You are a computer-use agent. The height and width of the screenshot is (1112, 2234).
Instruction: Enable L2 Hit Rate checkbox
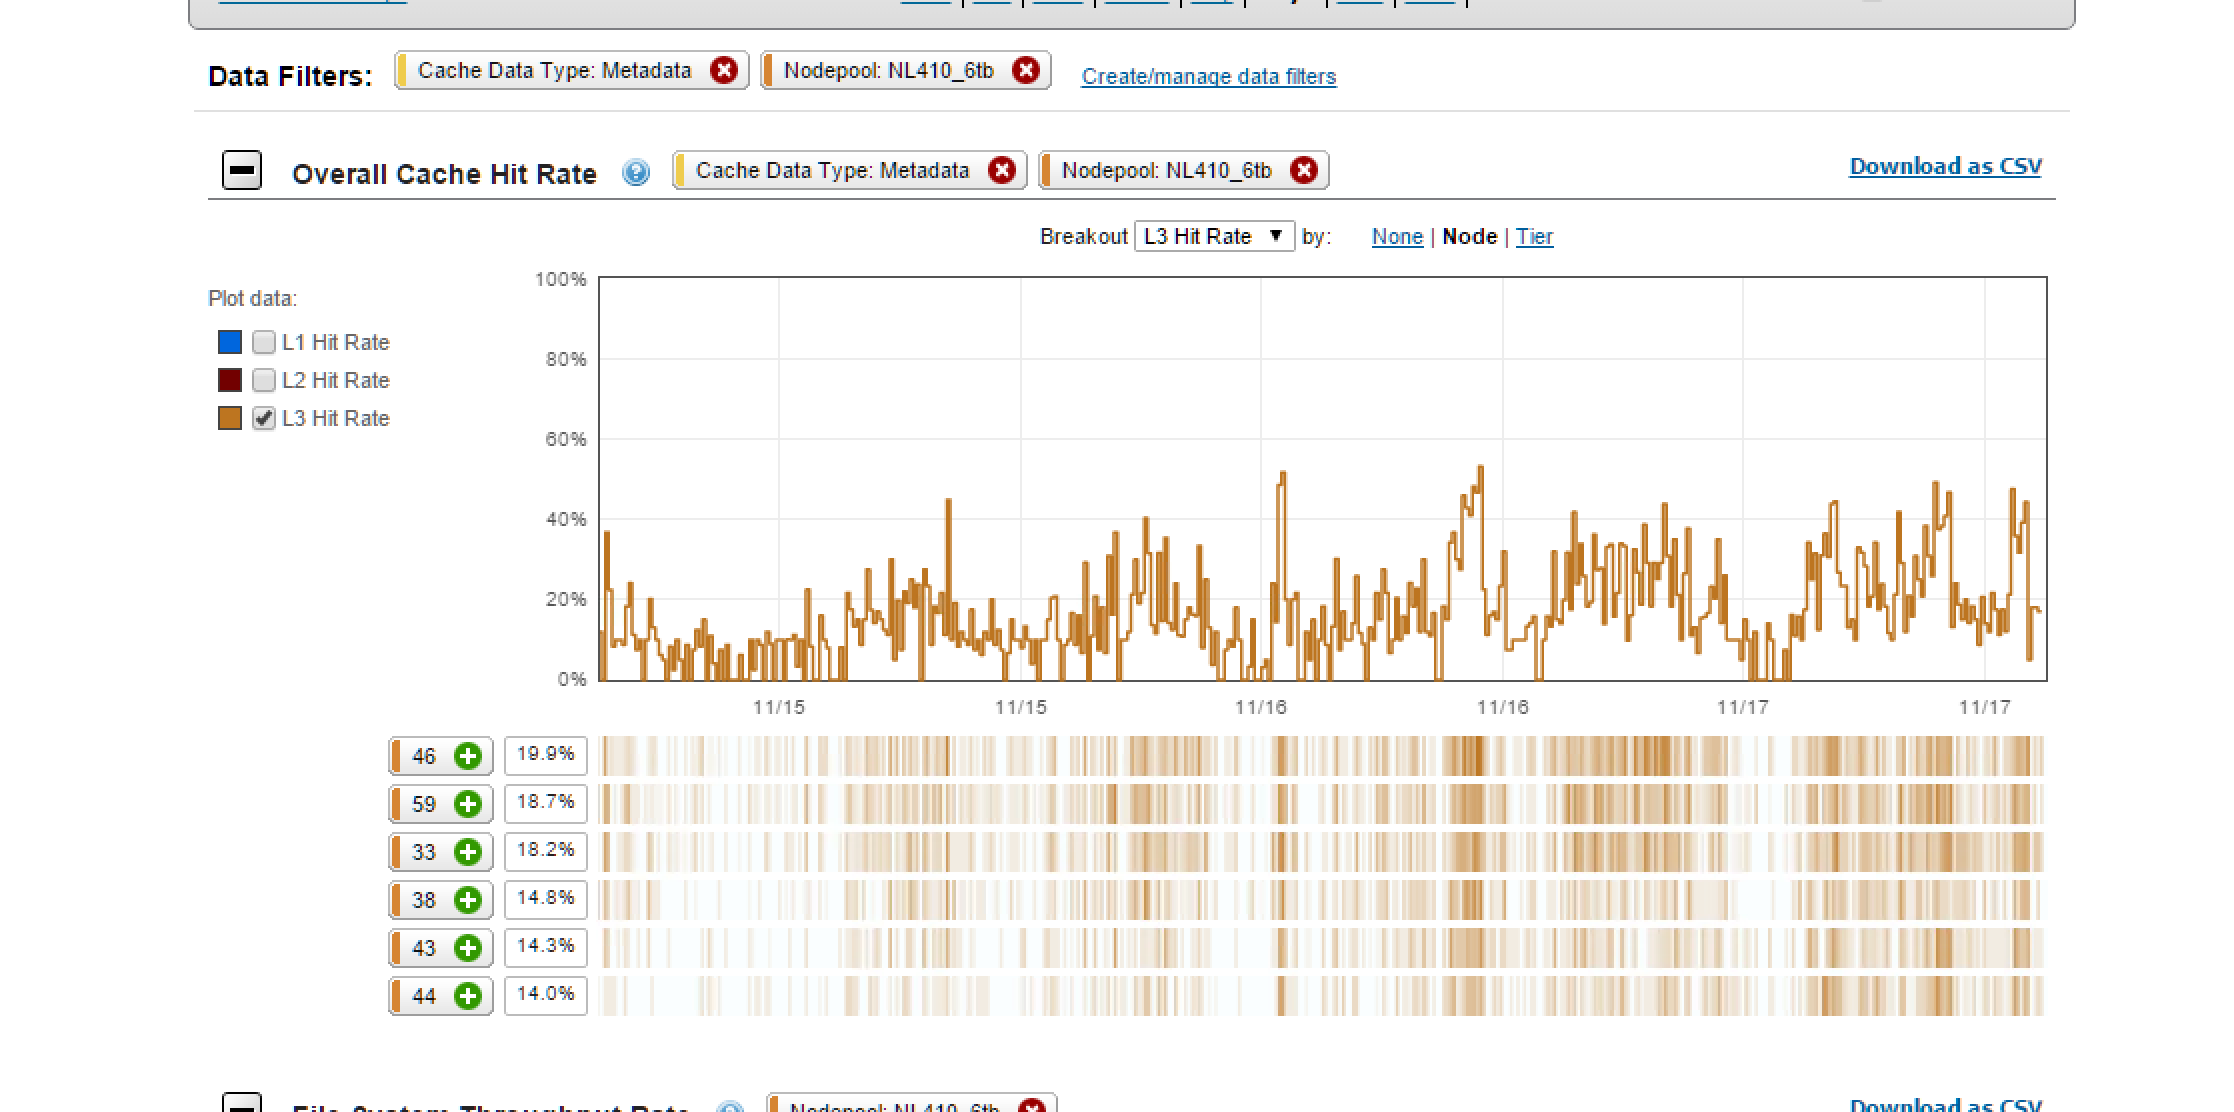(x=264, y=380)
